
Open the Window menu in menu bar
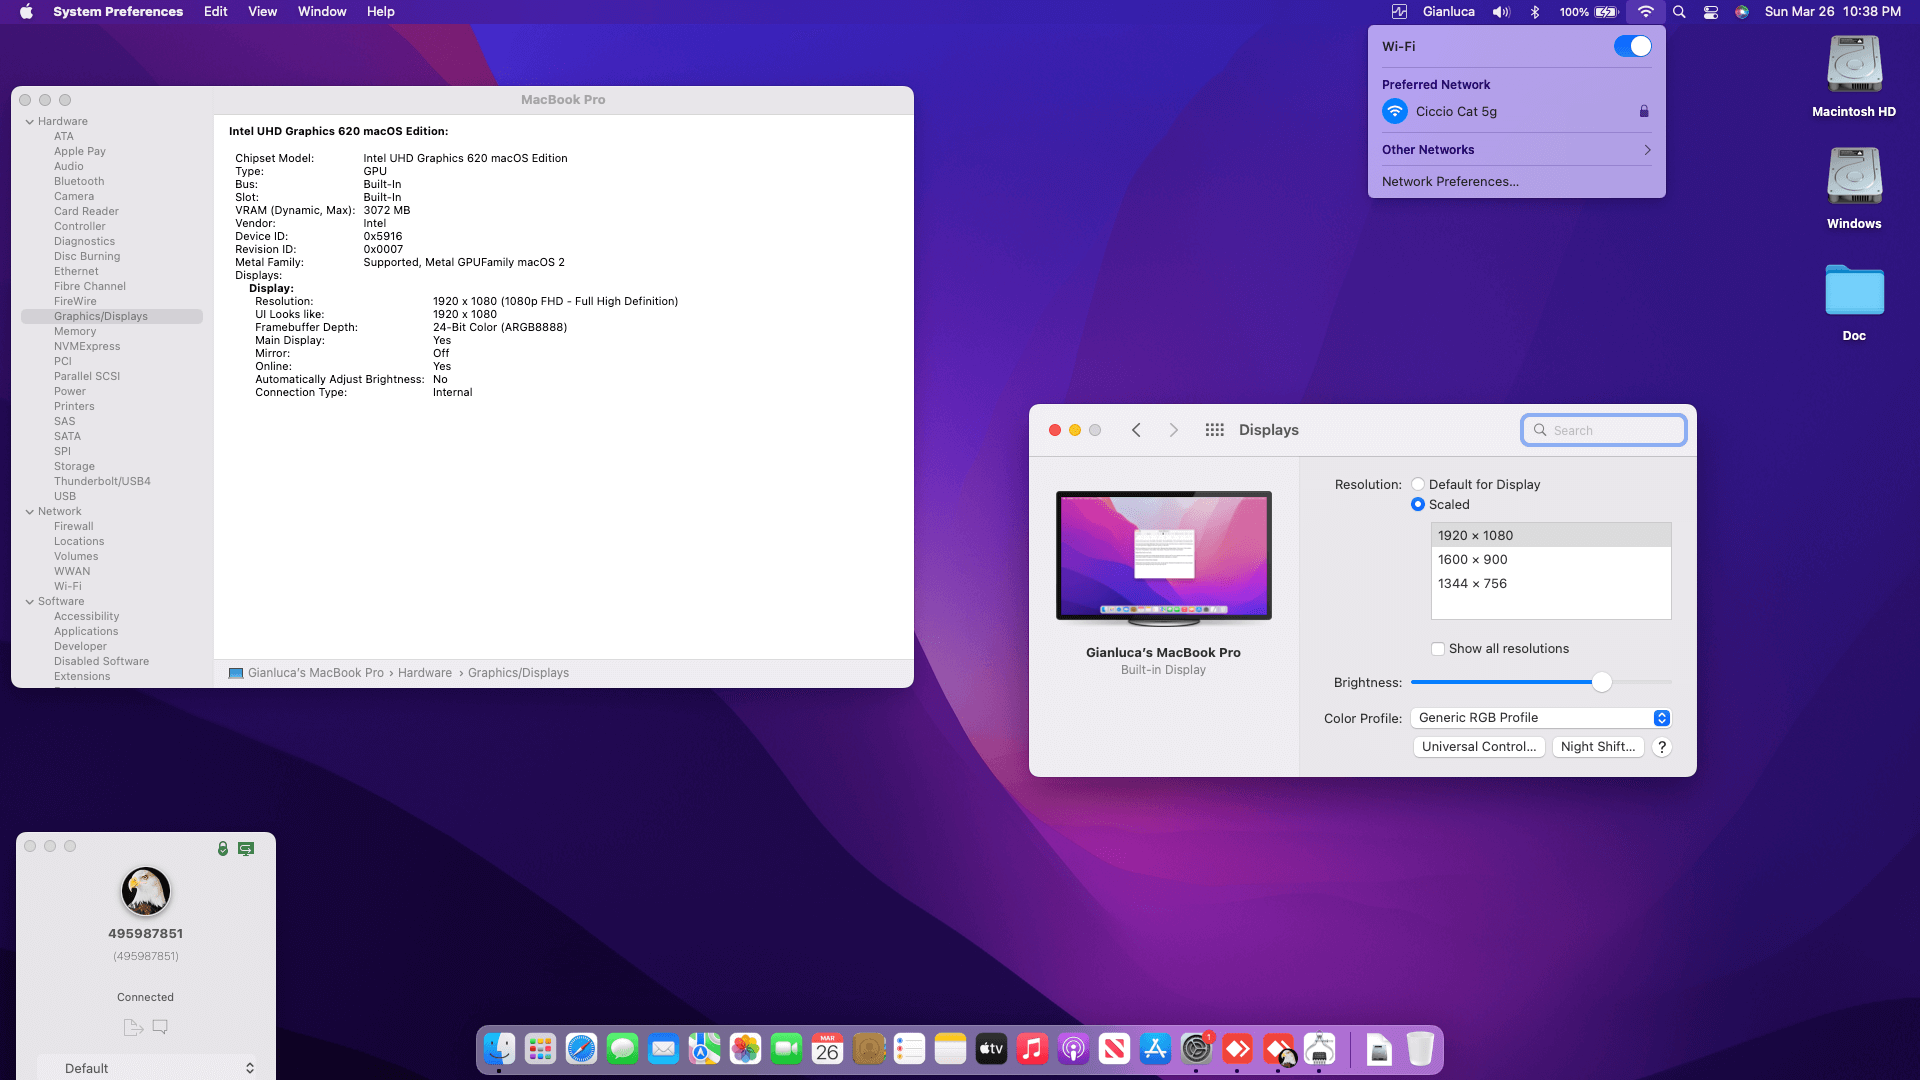click(322, 12)
